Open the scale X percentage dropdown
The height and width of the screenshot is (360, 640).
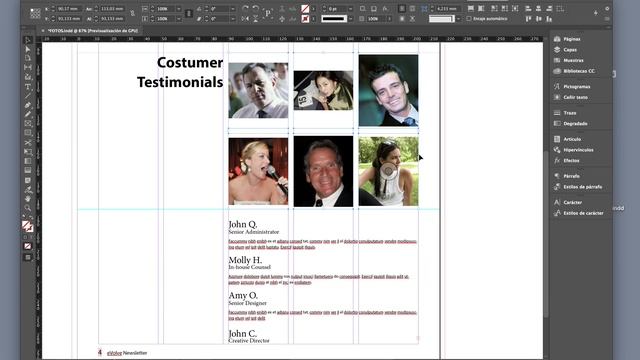pyautogui.click(x=178, y=9)
